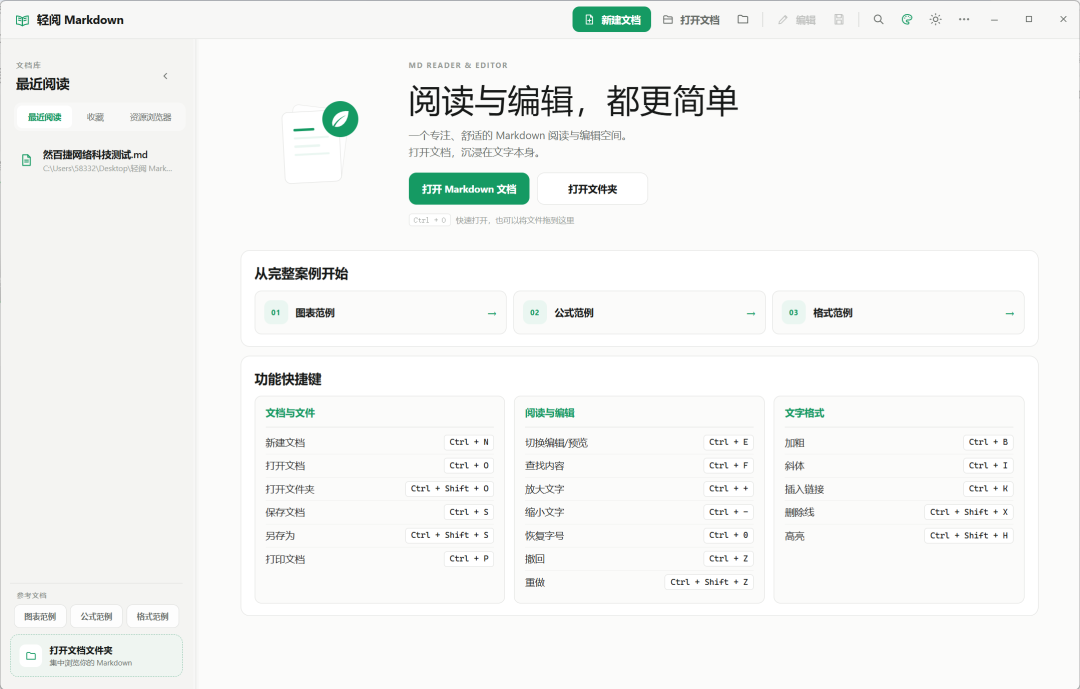The image size is (1080, 689).
Task: Click the 加粗 shortcut row
Action: click(899, 442)
